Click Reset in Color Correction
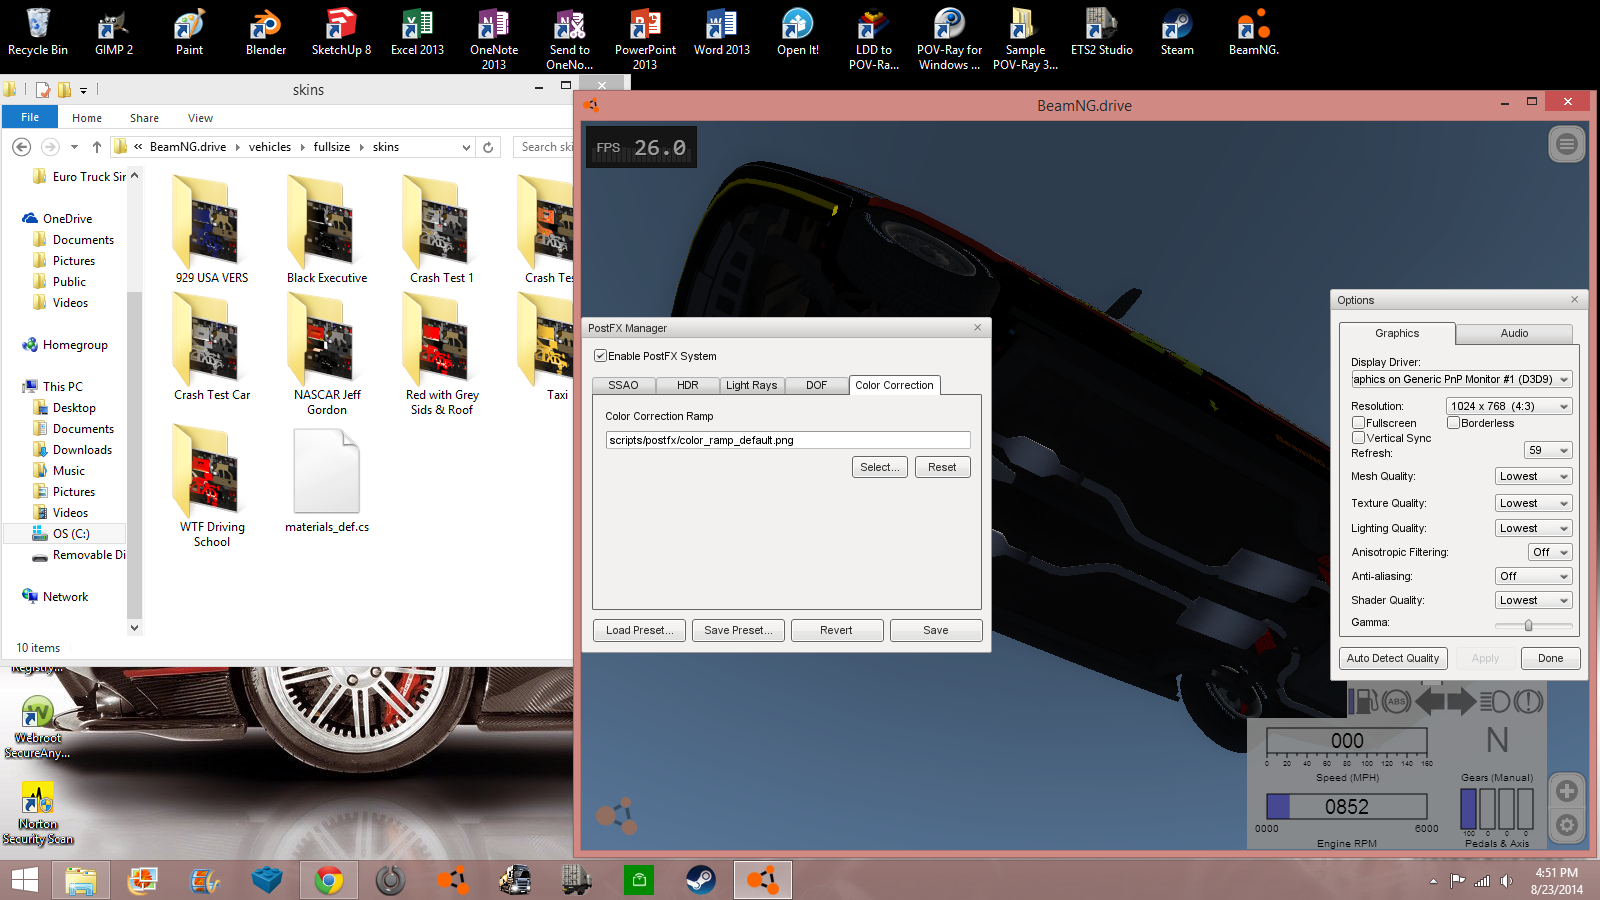1600x900 pixels. click(942, 467)
